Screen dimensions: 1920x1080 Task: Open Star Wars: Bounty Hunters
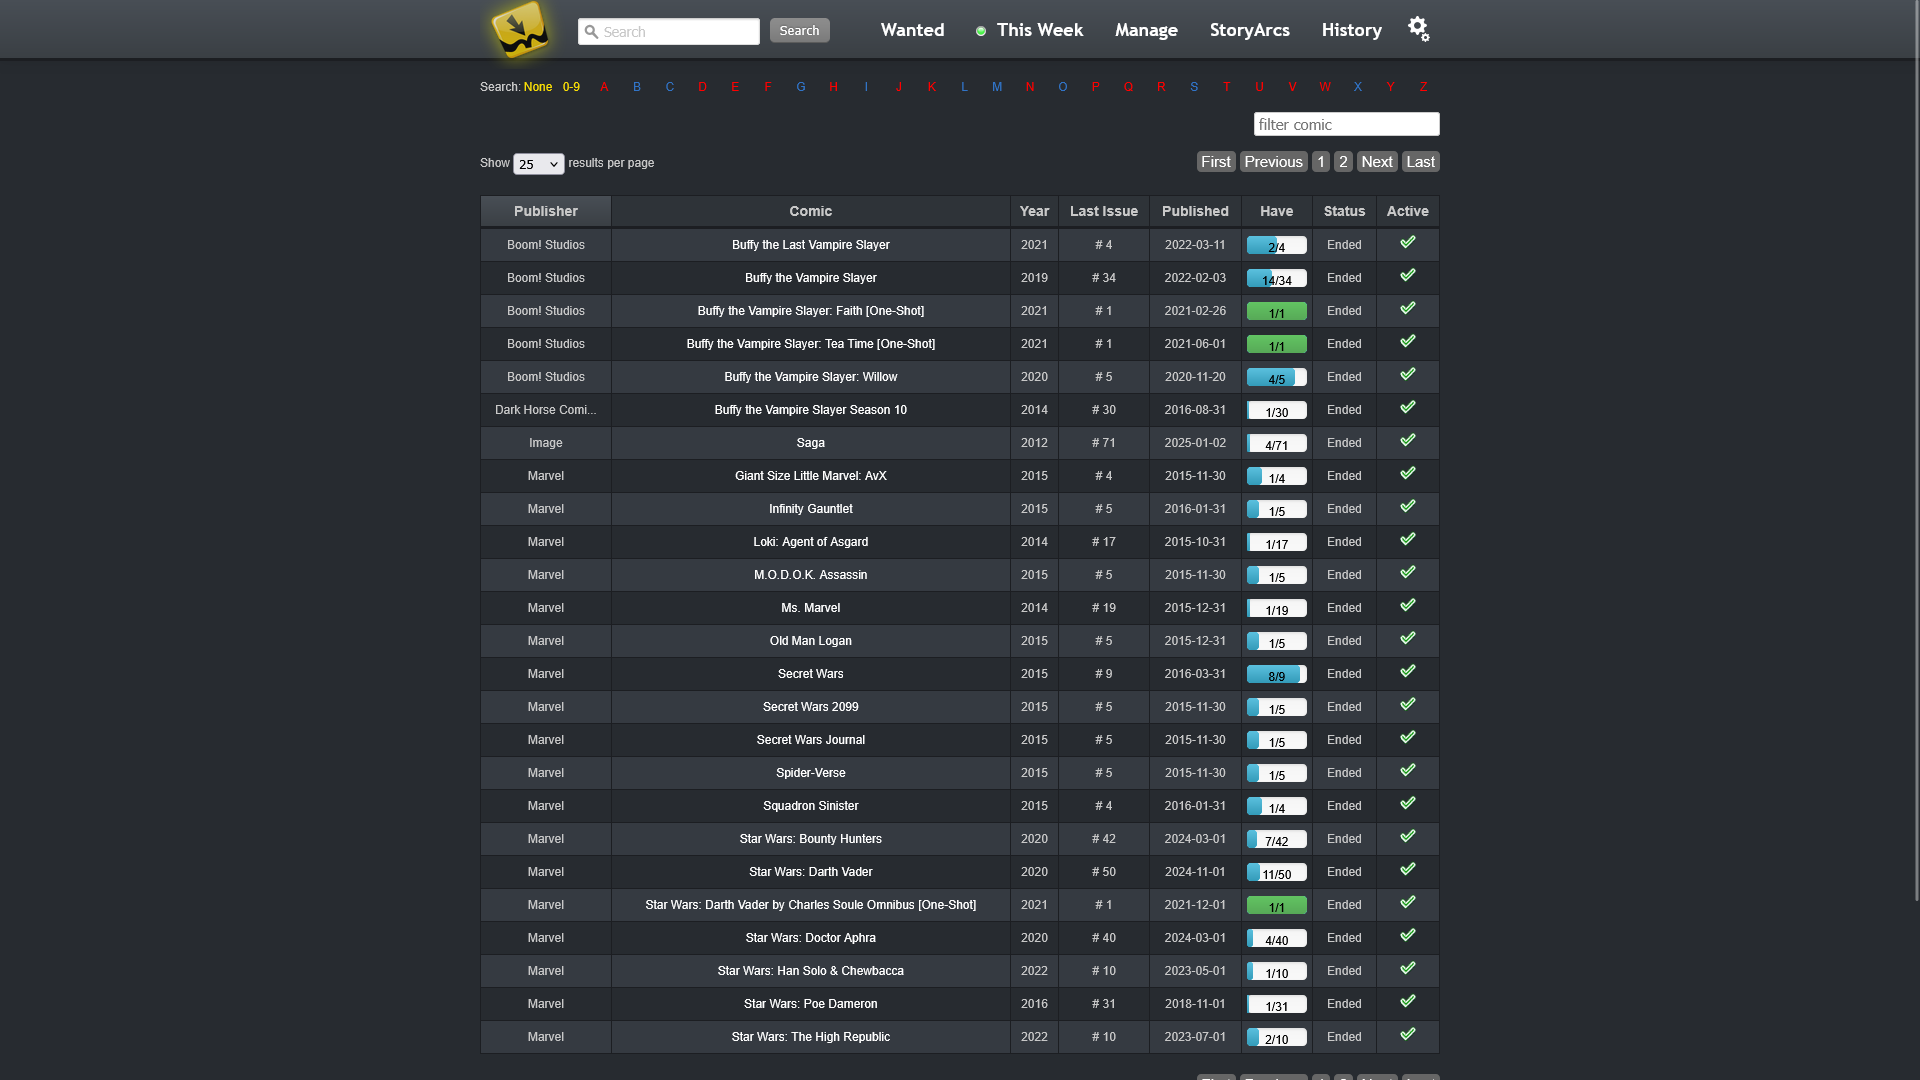(810, 839)
